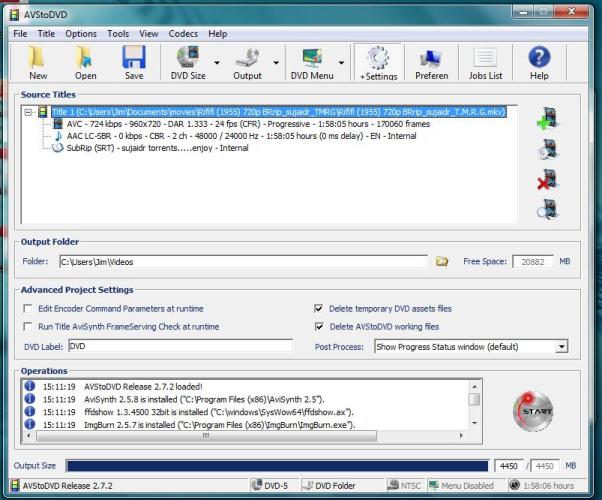
Task: Open Preferences from the toolbar
Action: [x=432, y=63]
